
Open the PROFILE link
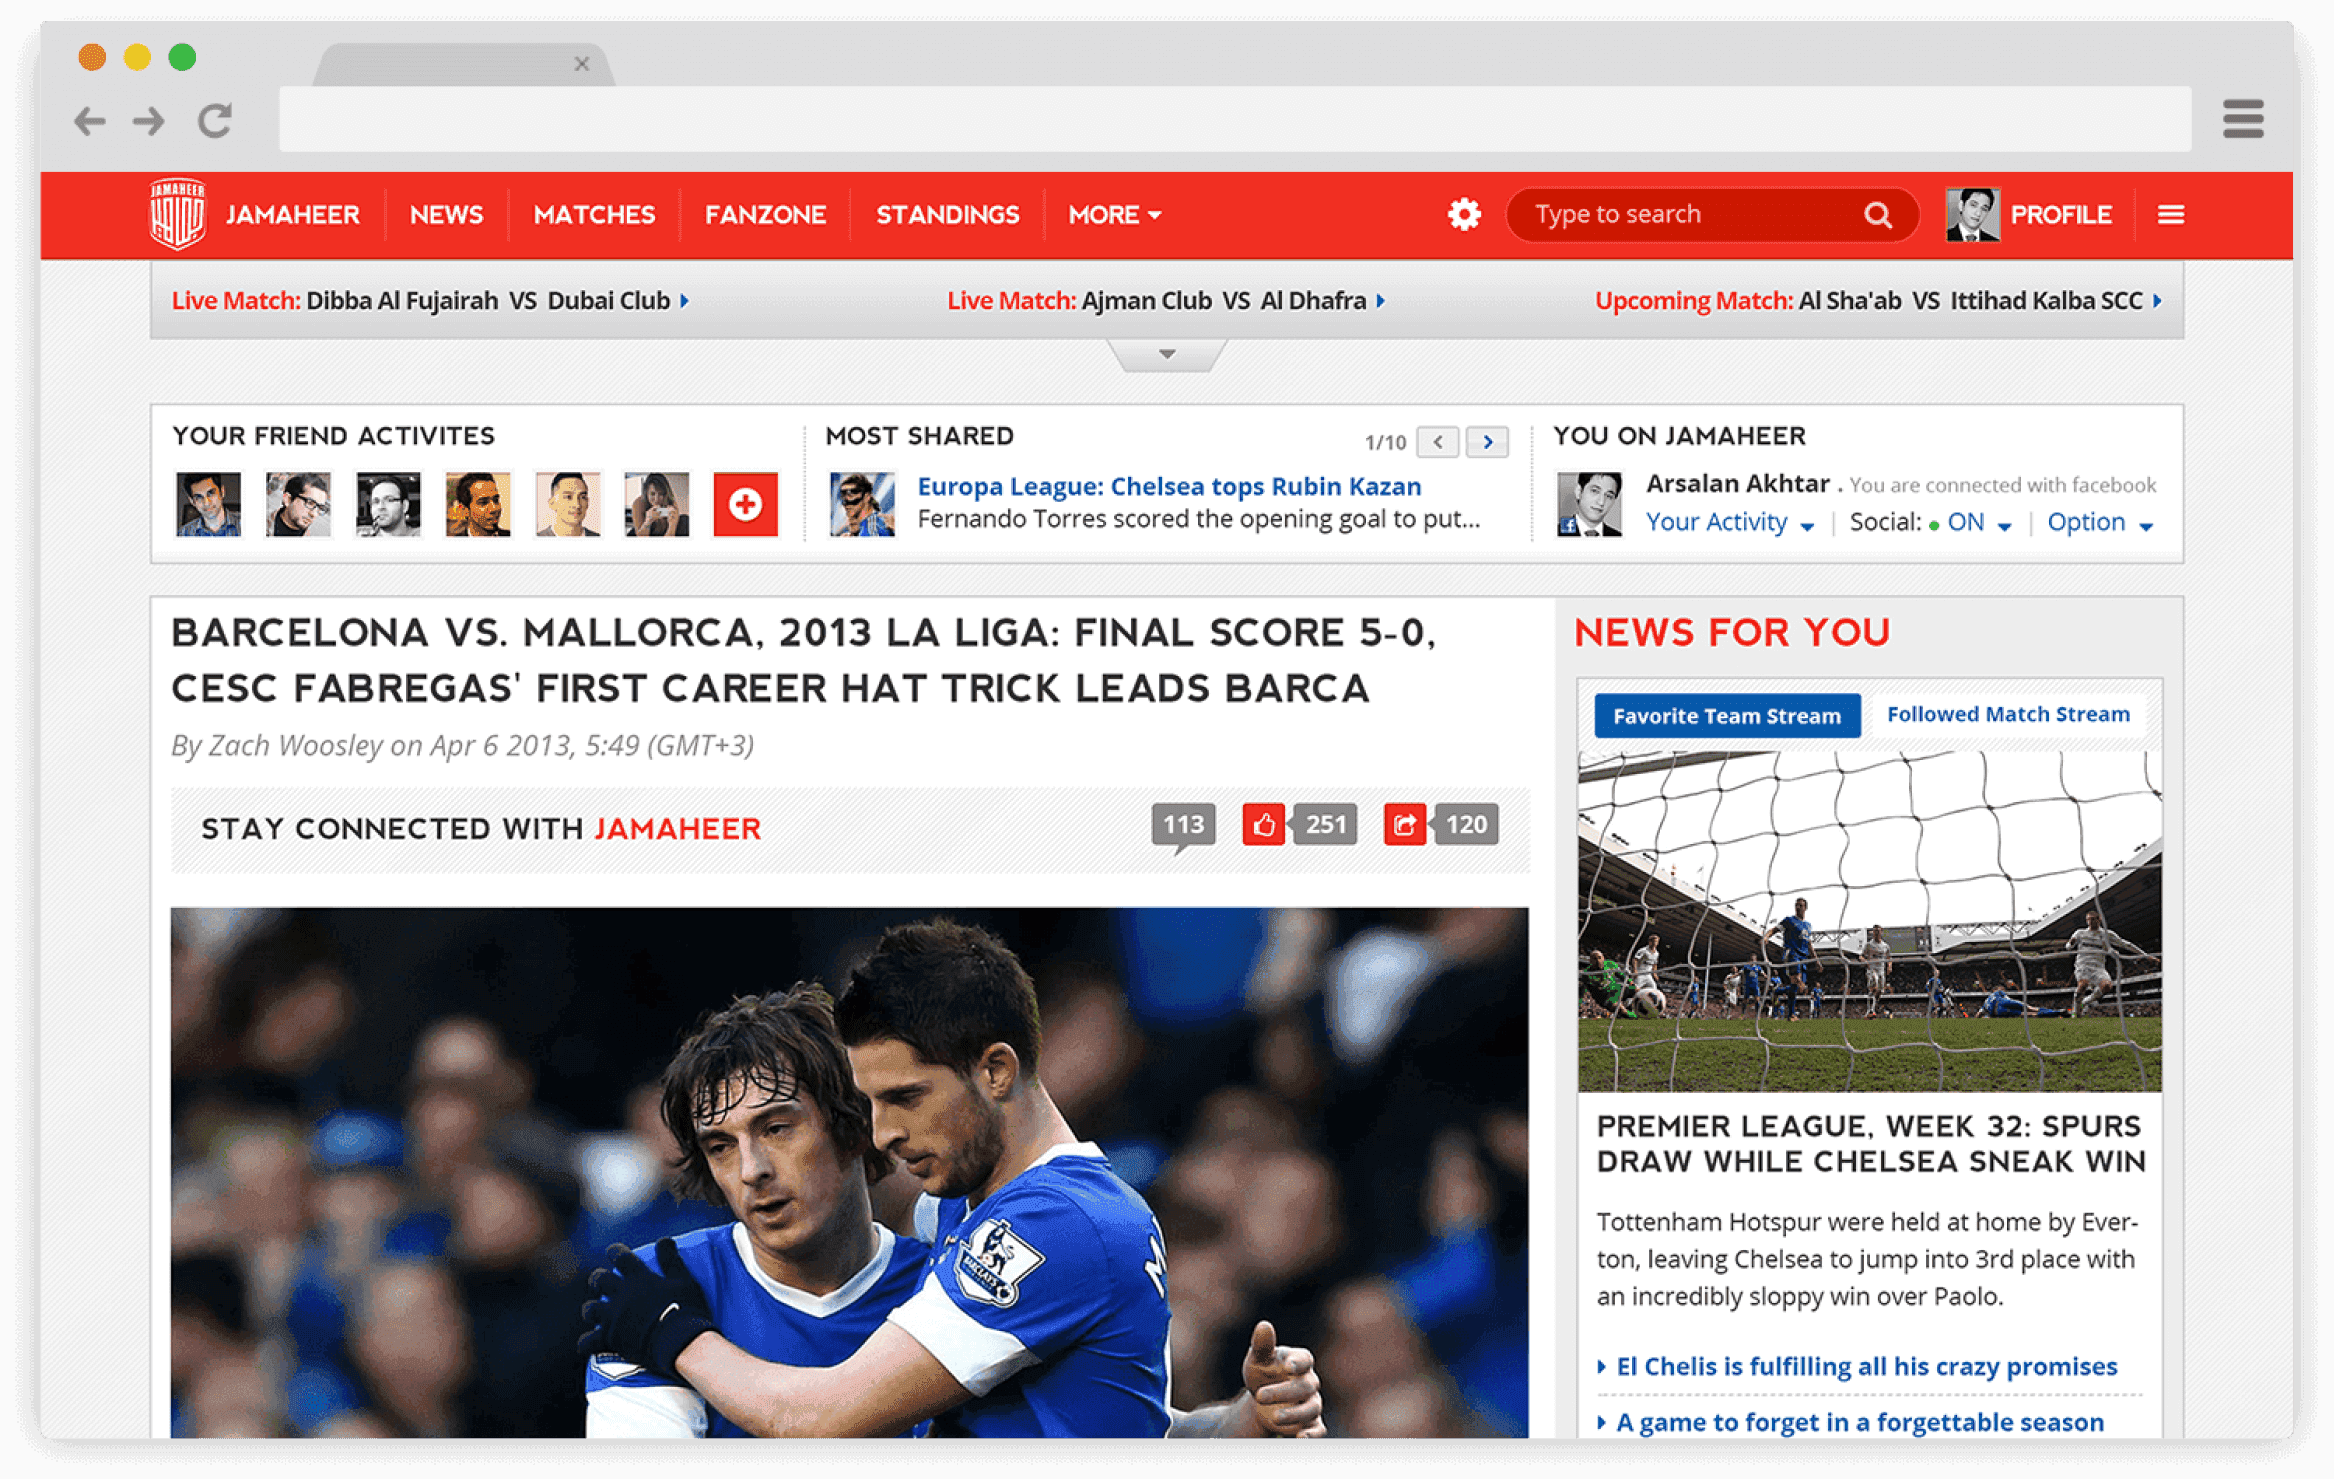(2061, 215)
